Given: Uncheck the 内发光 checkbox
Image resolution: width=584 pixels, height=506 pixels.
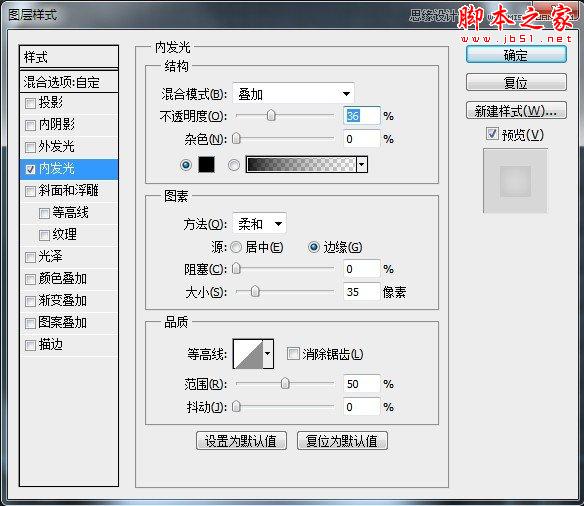Looking at the screenshot, I should coord(30,169).
